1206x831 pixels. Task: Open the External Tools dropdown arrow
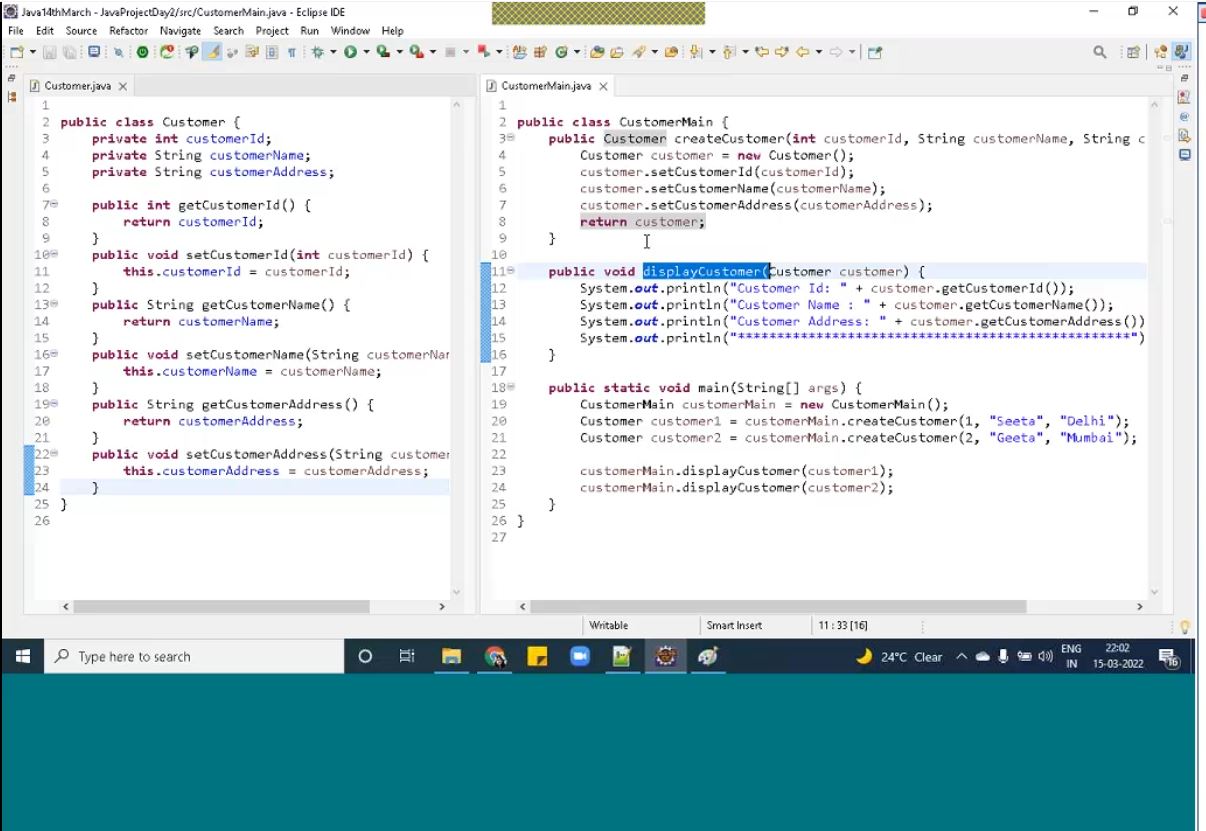pyautogui.click(x=433, y=52)
